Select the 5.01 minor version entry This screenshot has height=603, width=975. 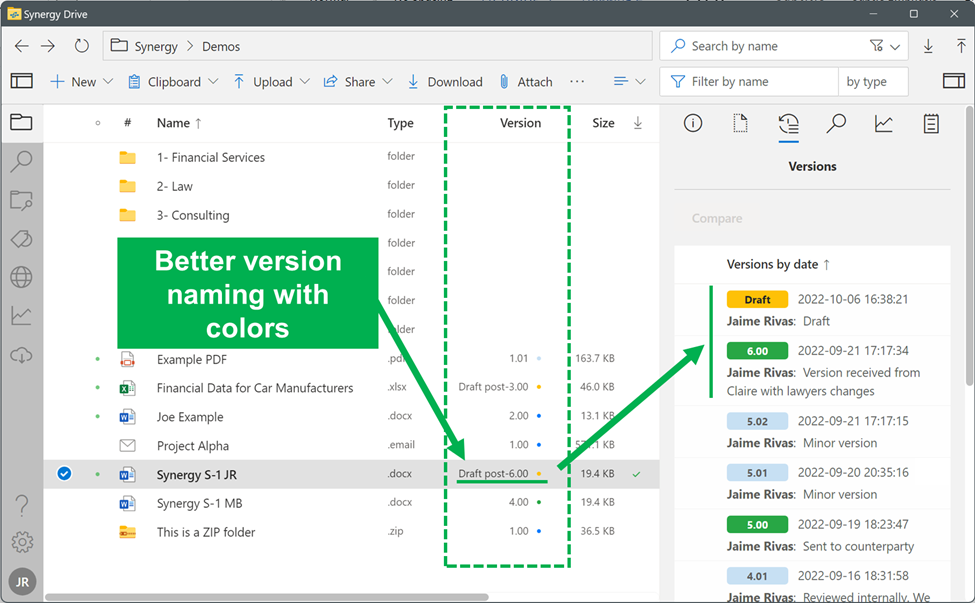[812, 483]
